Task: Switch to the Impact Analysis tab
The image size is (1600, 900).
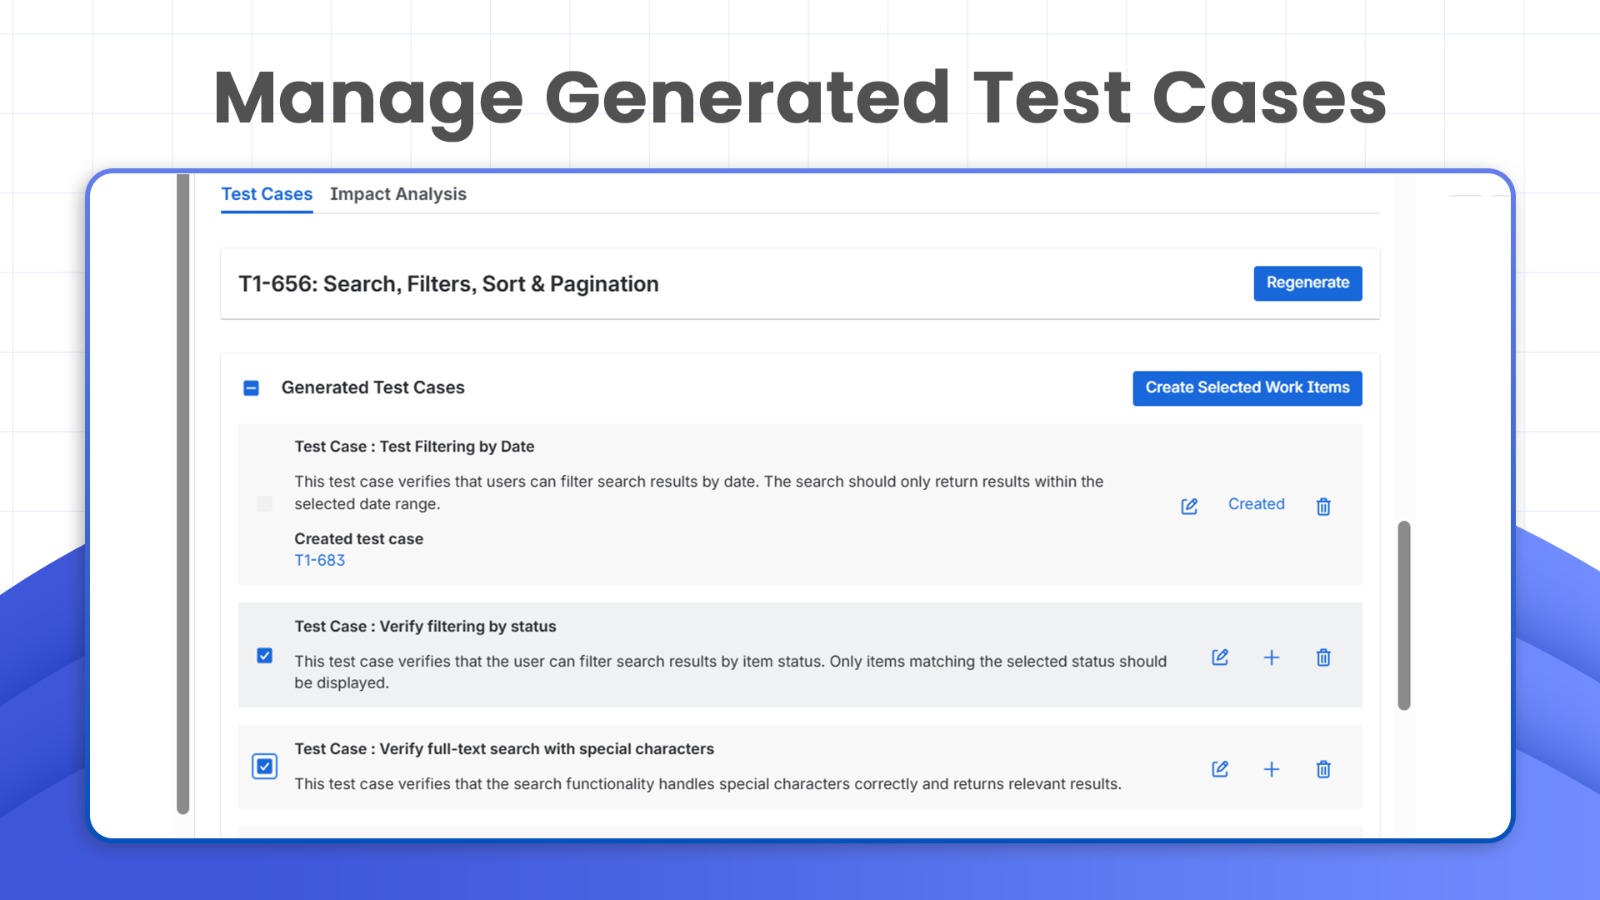Action: pos(397,194)
